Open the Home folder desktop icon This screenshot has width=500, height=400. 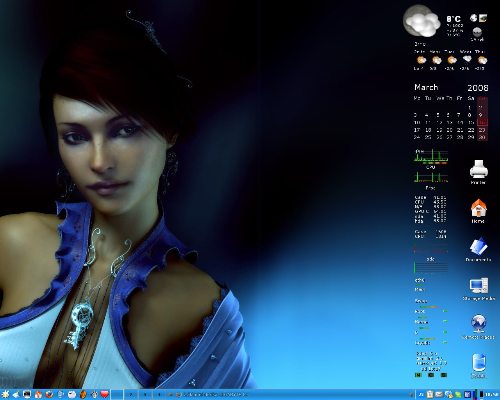(478, 210)
